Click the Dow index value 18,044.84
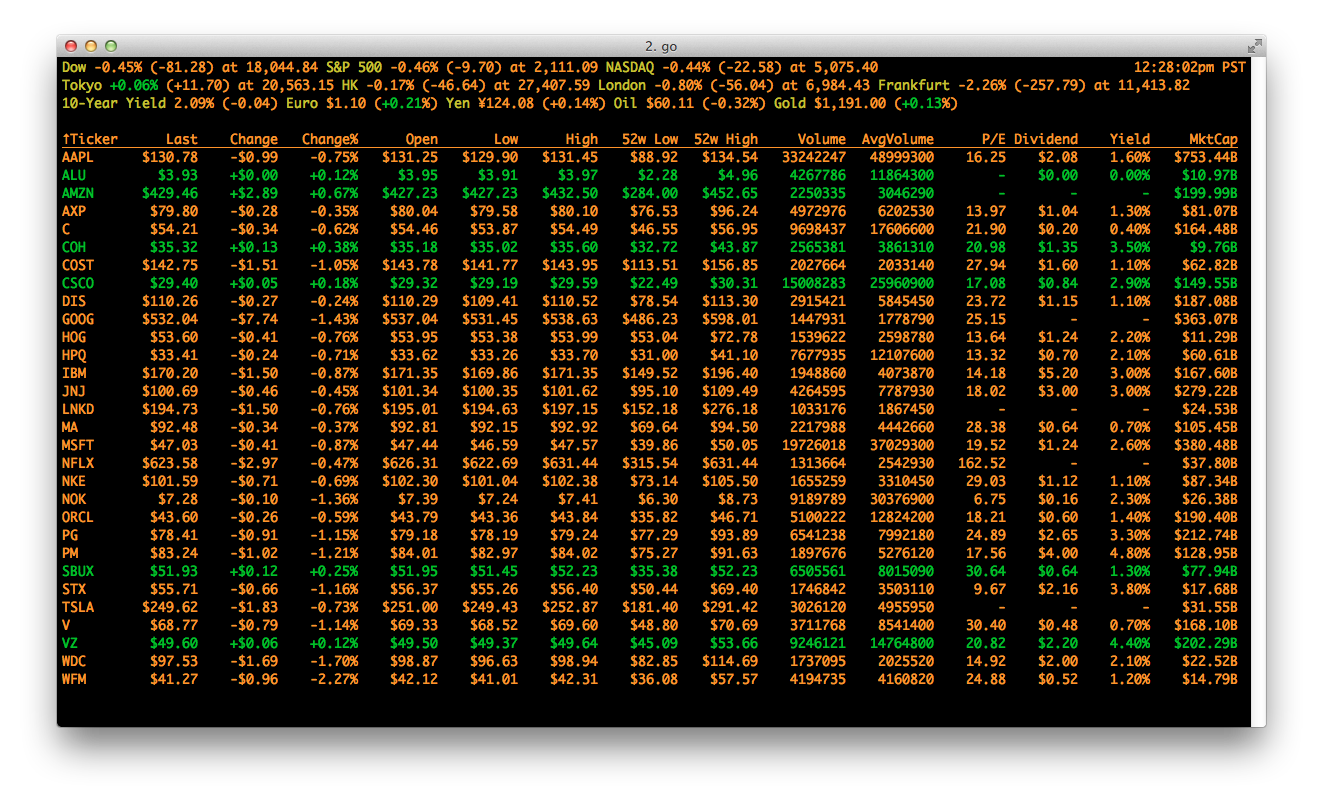This screenshot has width=1323, height=806. click(x=282, y=67)
